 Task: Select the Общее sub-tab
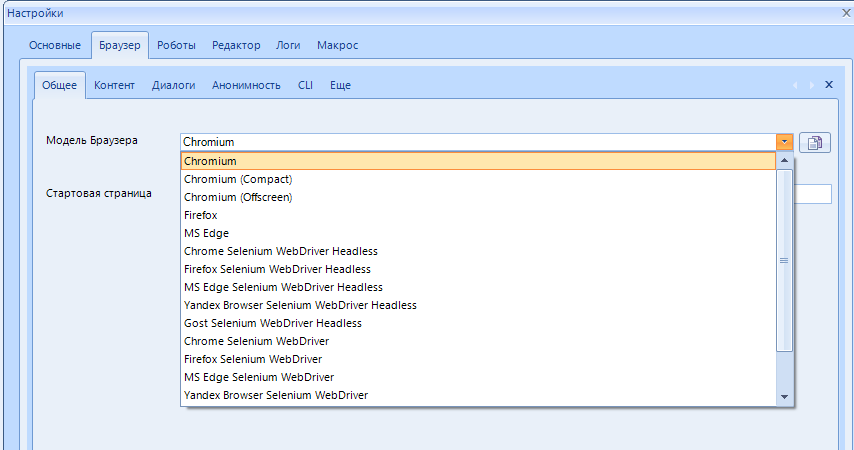pos(59,85)
